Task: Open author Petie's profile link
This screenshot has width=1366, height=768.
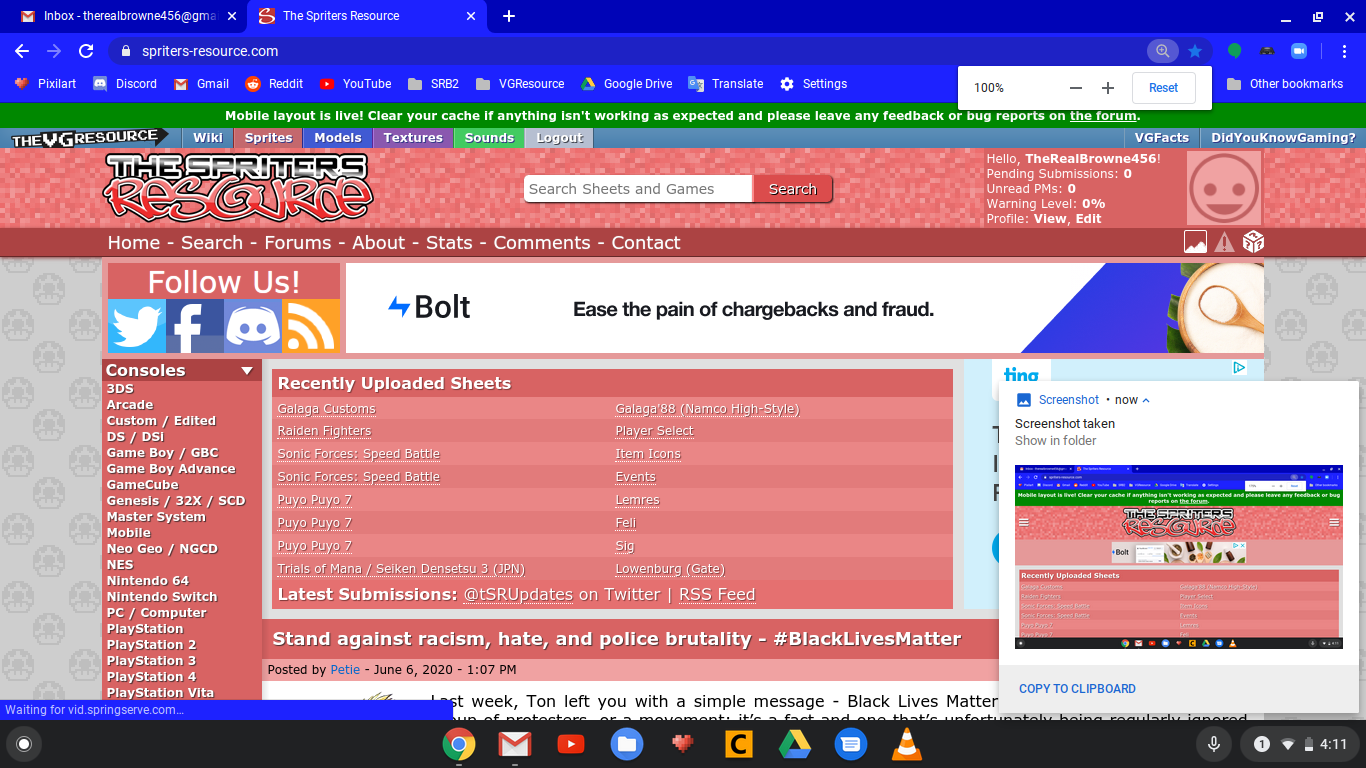Action: point(345,670)
